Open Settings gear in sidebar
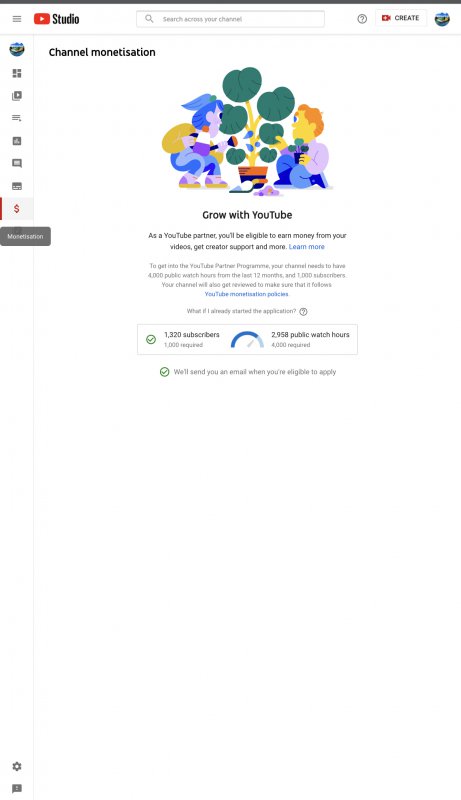Image resolution: width=461 pixels, height=800 pixels. tap(17, 766)
